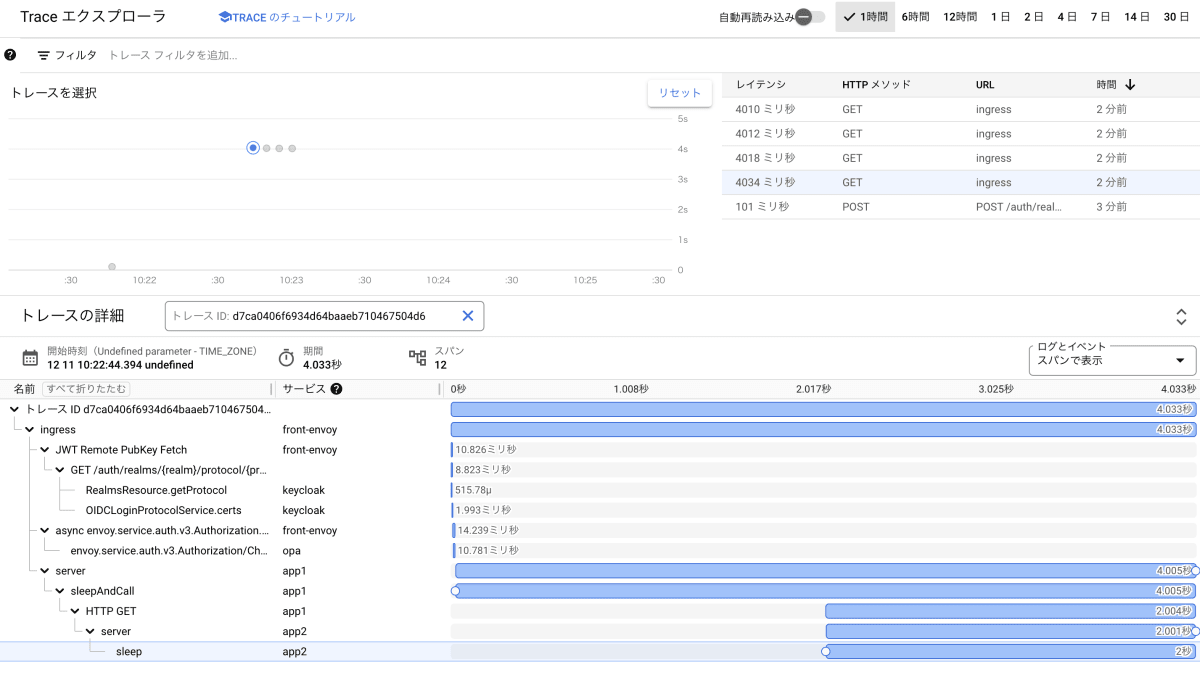Select the 7日 time range

1100,17
